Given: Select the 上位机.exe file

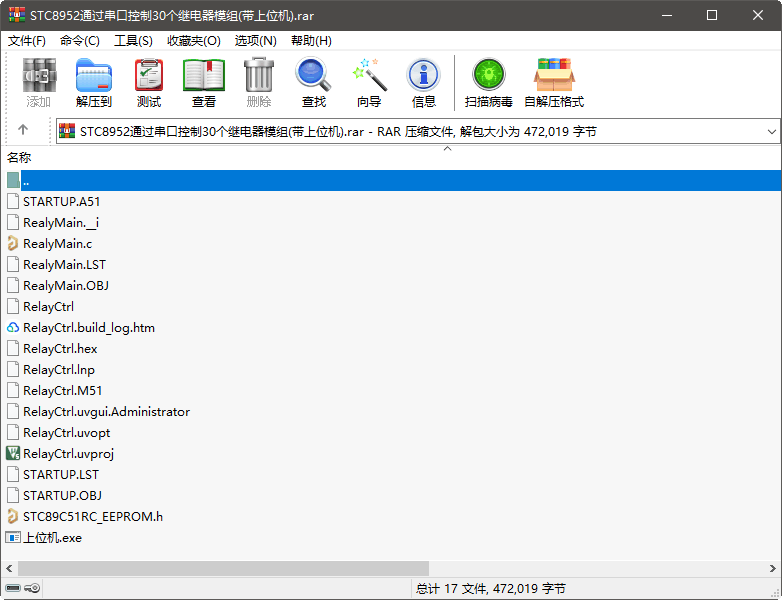Looking at the screenshot, I should 52,537.
